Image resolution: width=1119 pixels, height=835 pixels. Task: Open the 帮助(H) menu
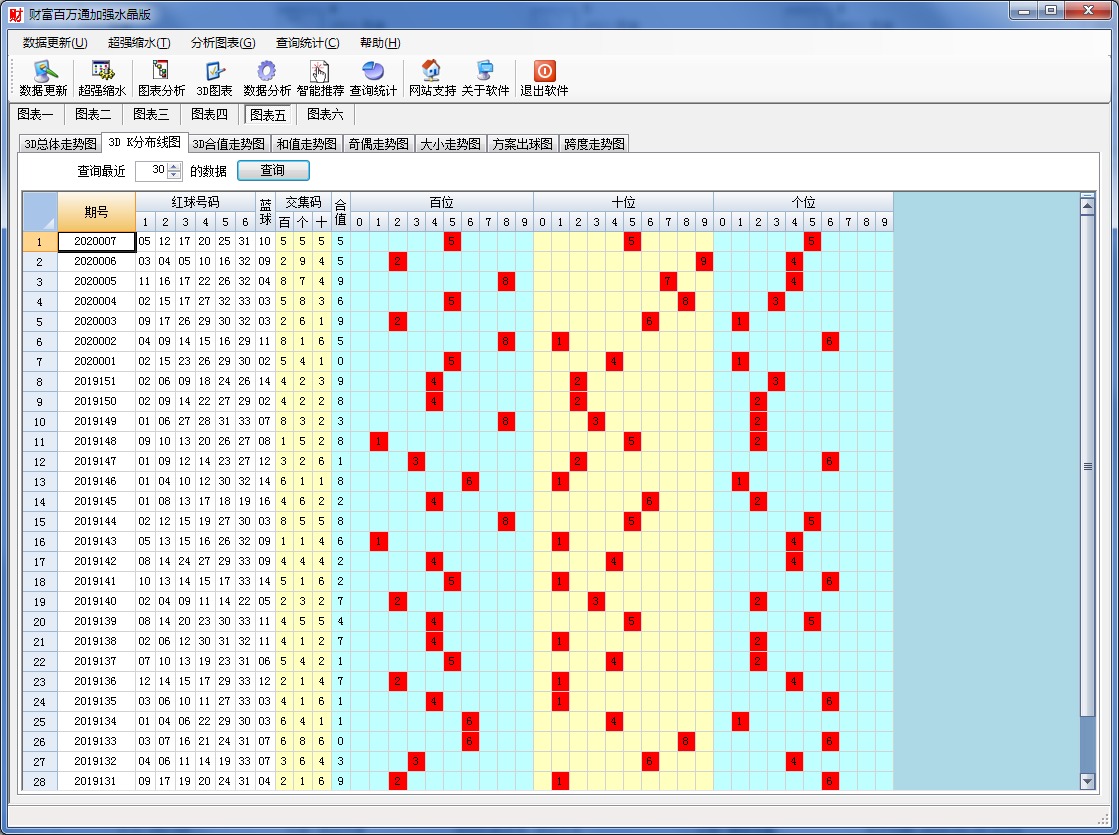point(380,43)
